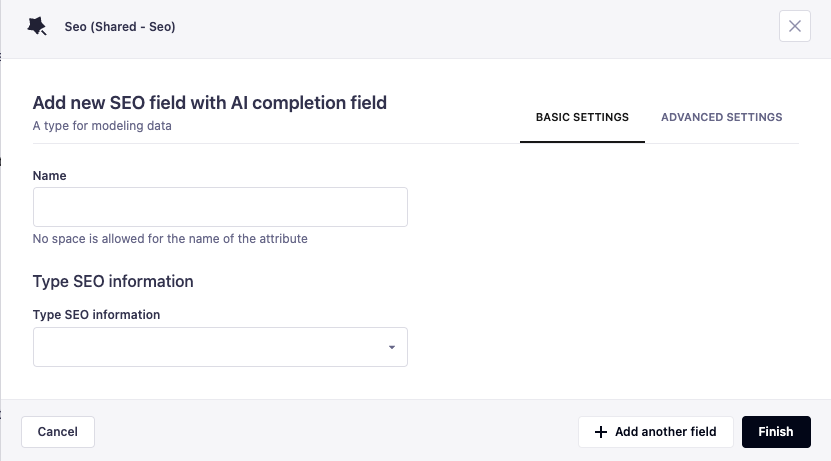Click the Add another field button label
This screenshot has height=461, width=831.
click(666, 432)
